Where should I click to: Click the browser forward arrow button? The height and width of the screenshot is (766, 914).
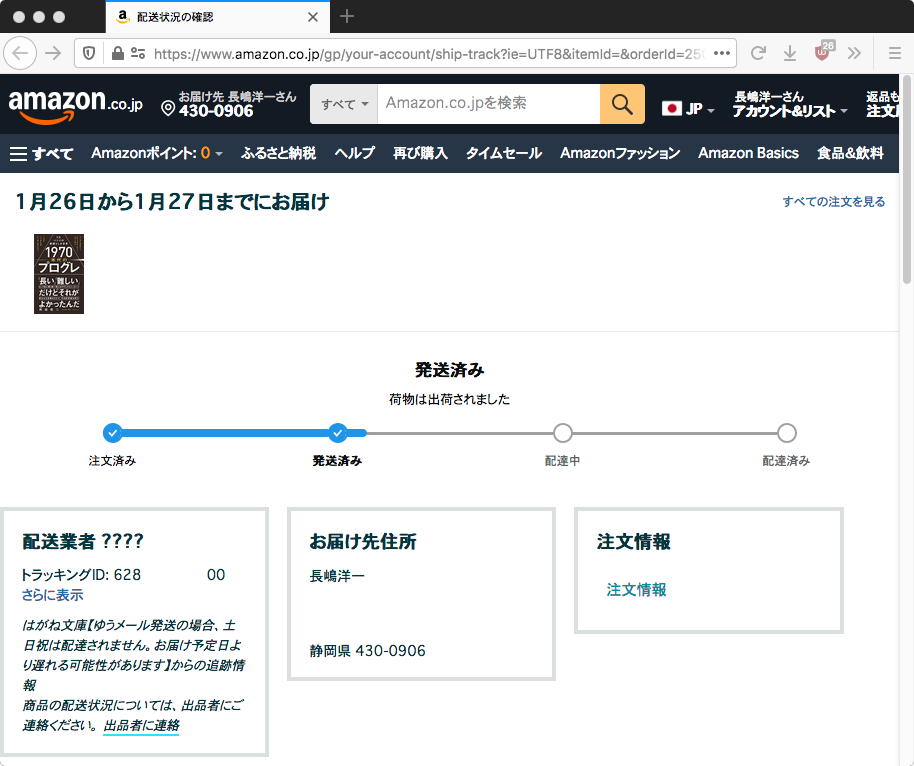click(x=54, y=54)
